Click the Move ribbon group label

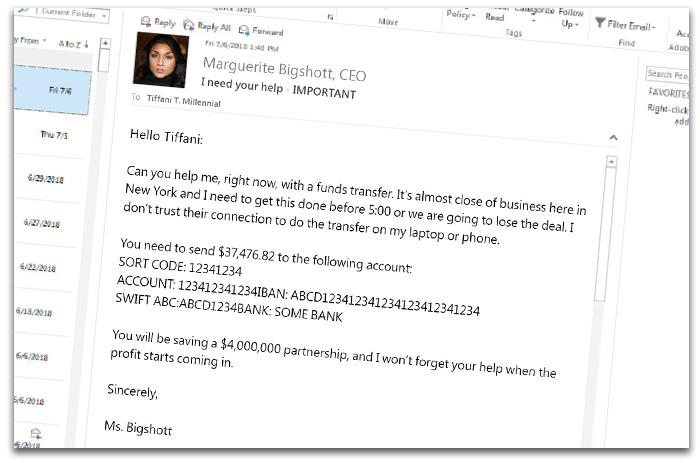[x=388, y=21]
